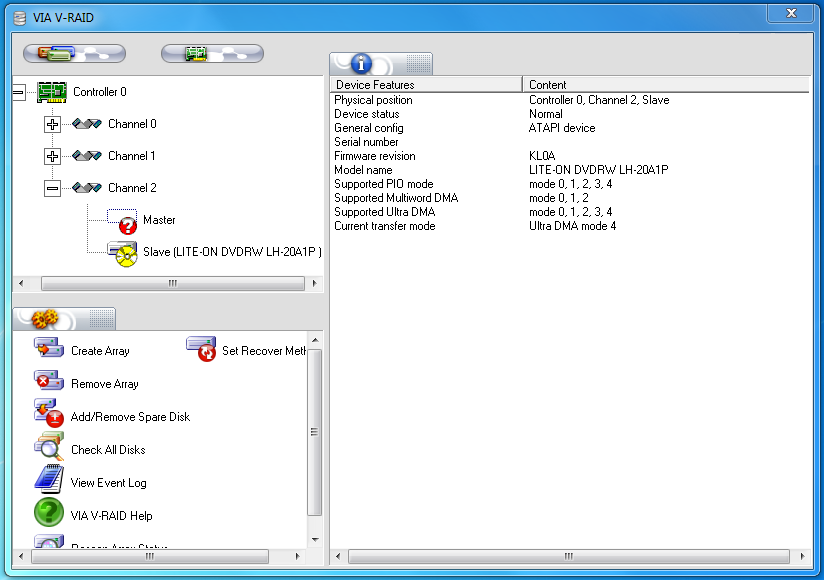
Task: Click the device tree scroll right arrow
Action: [x=314, y=283]
